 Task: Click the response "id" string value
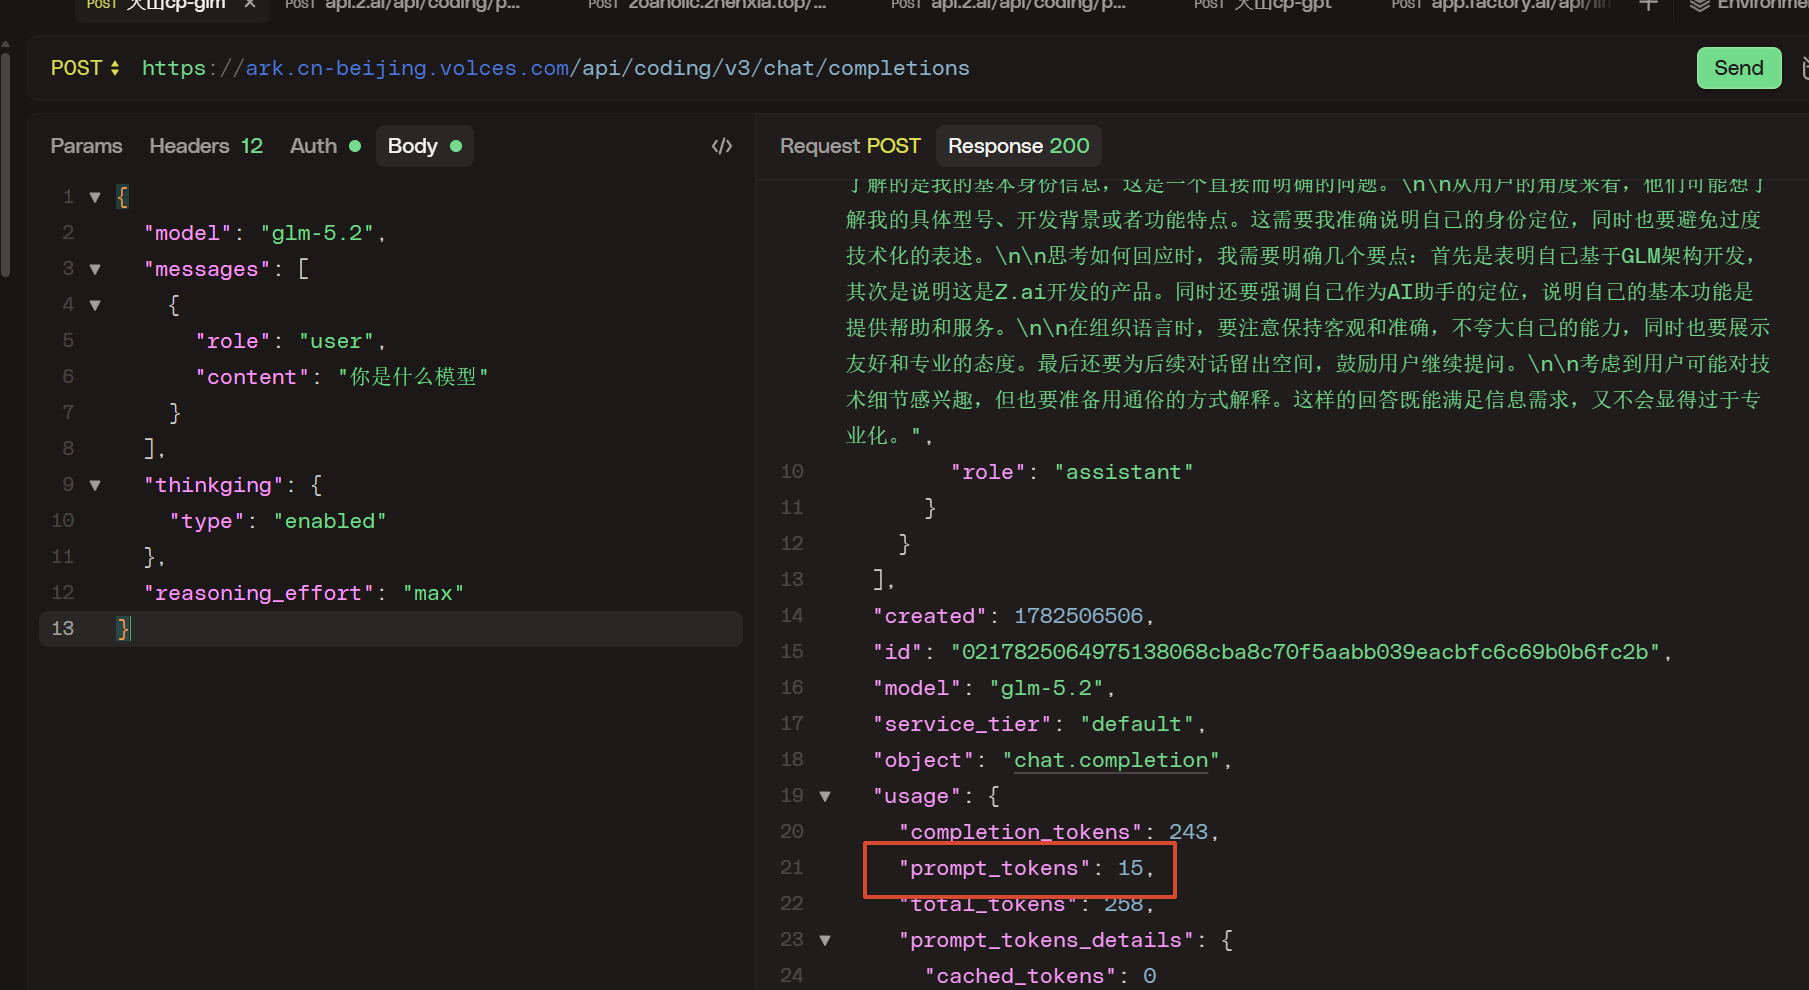tap(1305, 652)
